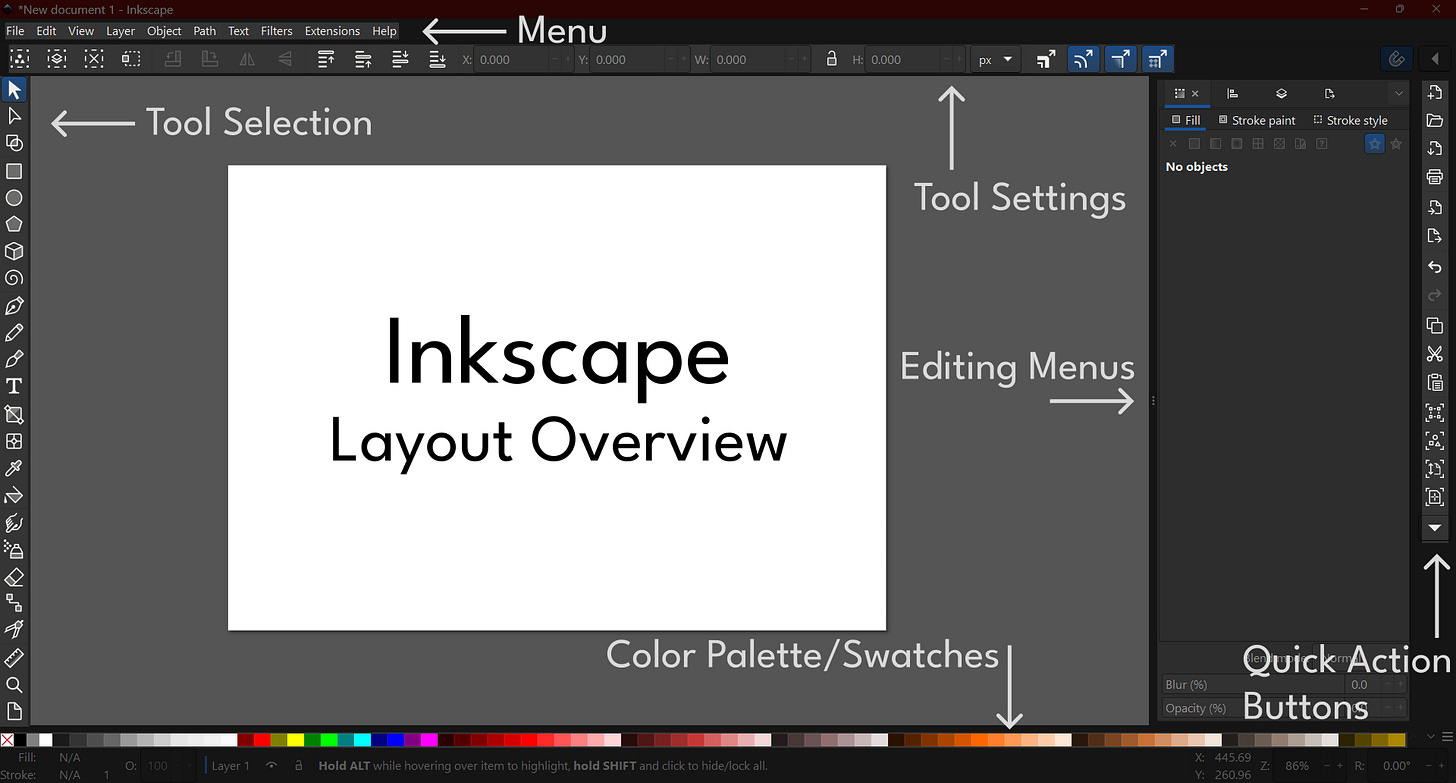Toggle Layer 1 visibility eye icon
Image resolution: width=1456 pixels, height=783 pixels.
coord(271,765)
